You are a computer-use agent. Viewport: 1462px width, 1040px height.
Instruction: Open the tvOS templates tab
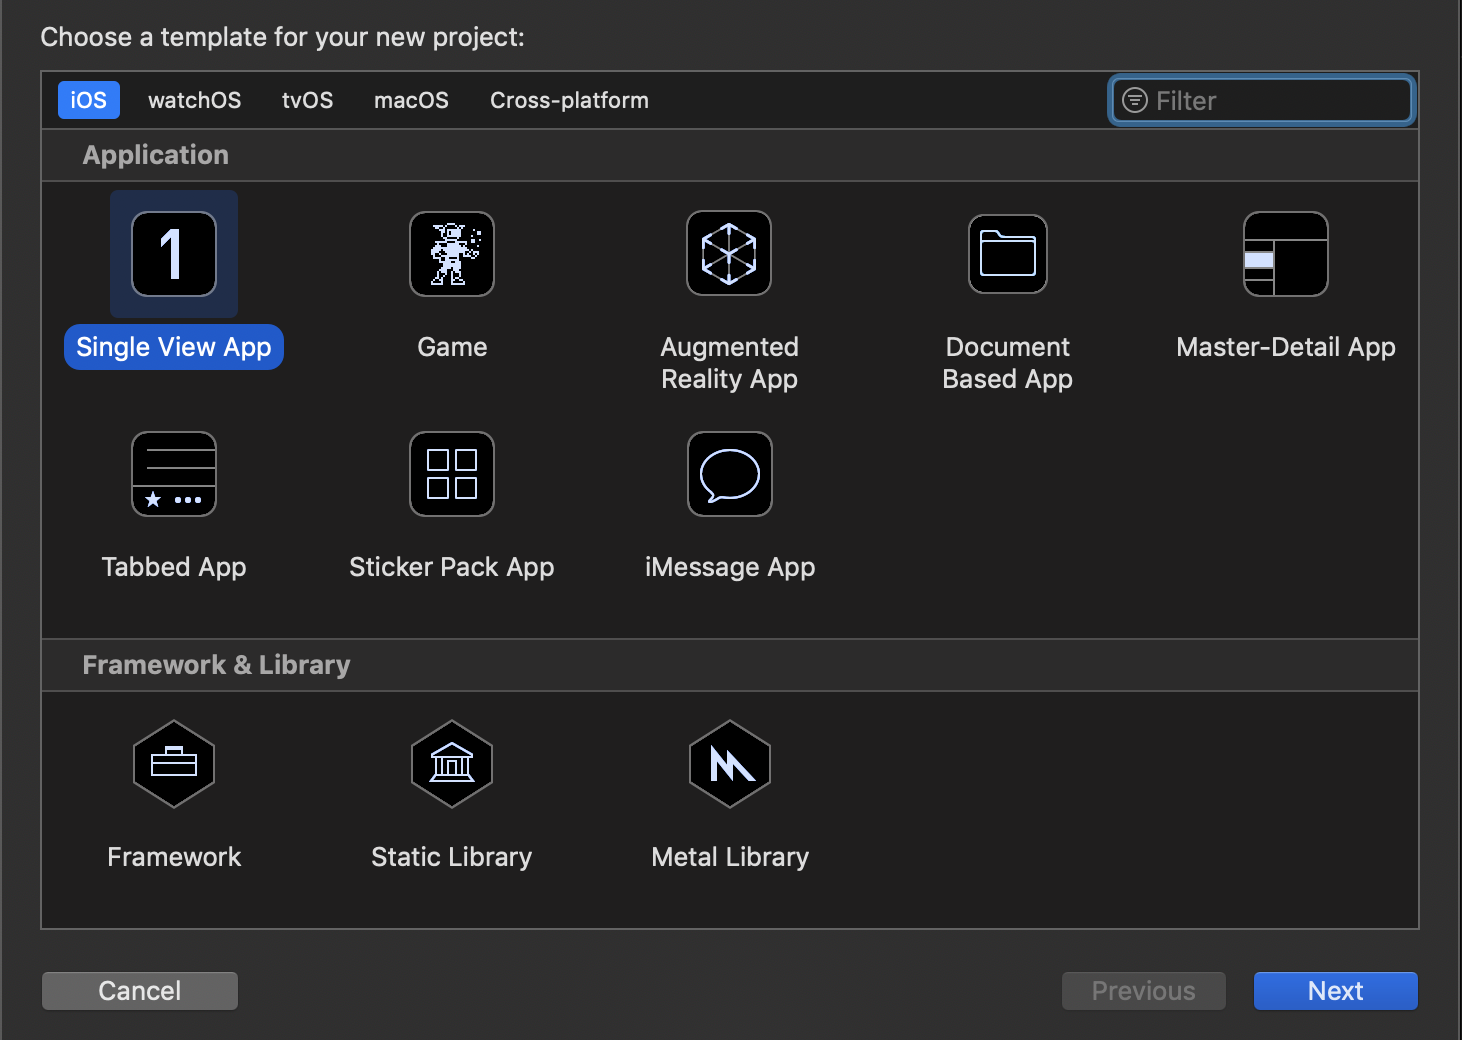point(307,100)
